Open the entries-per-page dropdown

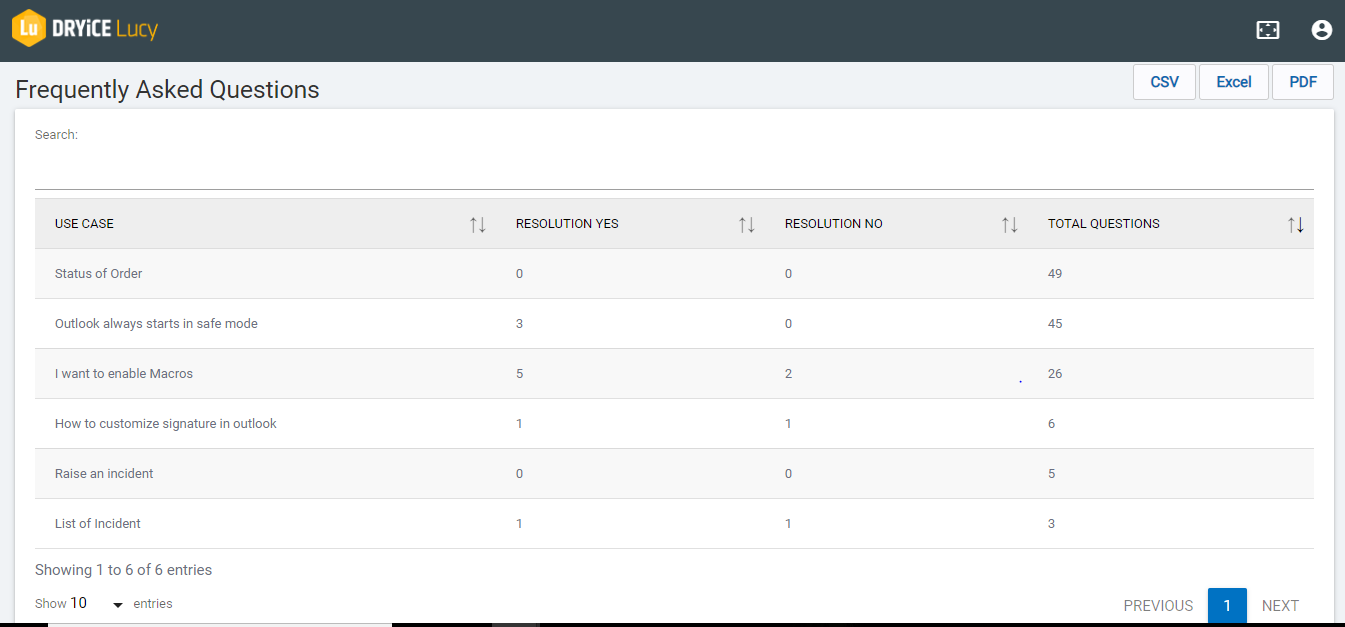pos(97,604)
